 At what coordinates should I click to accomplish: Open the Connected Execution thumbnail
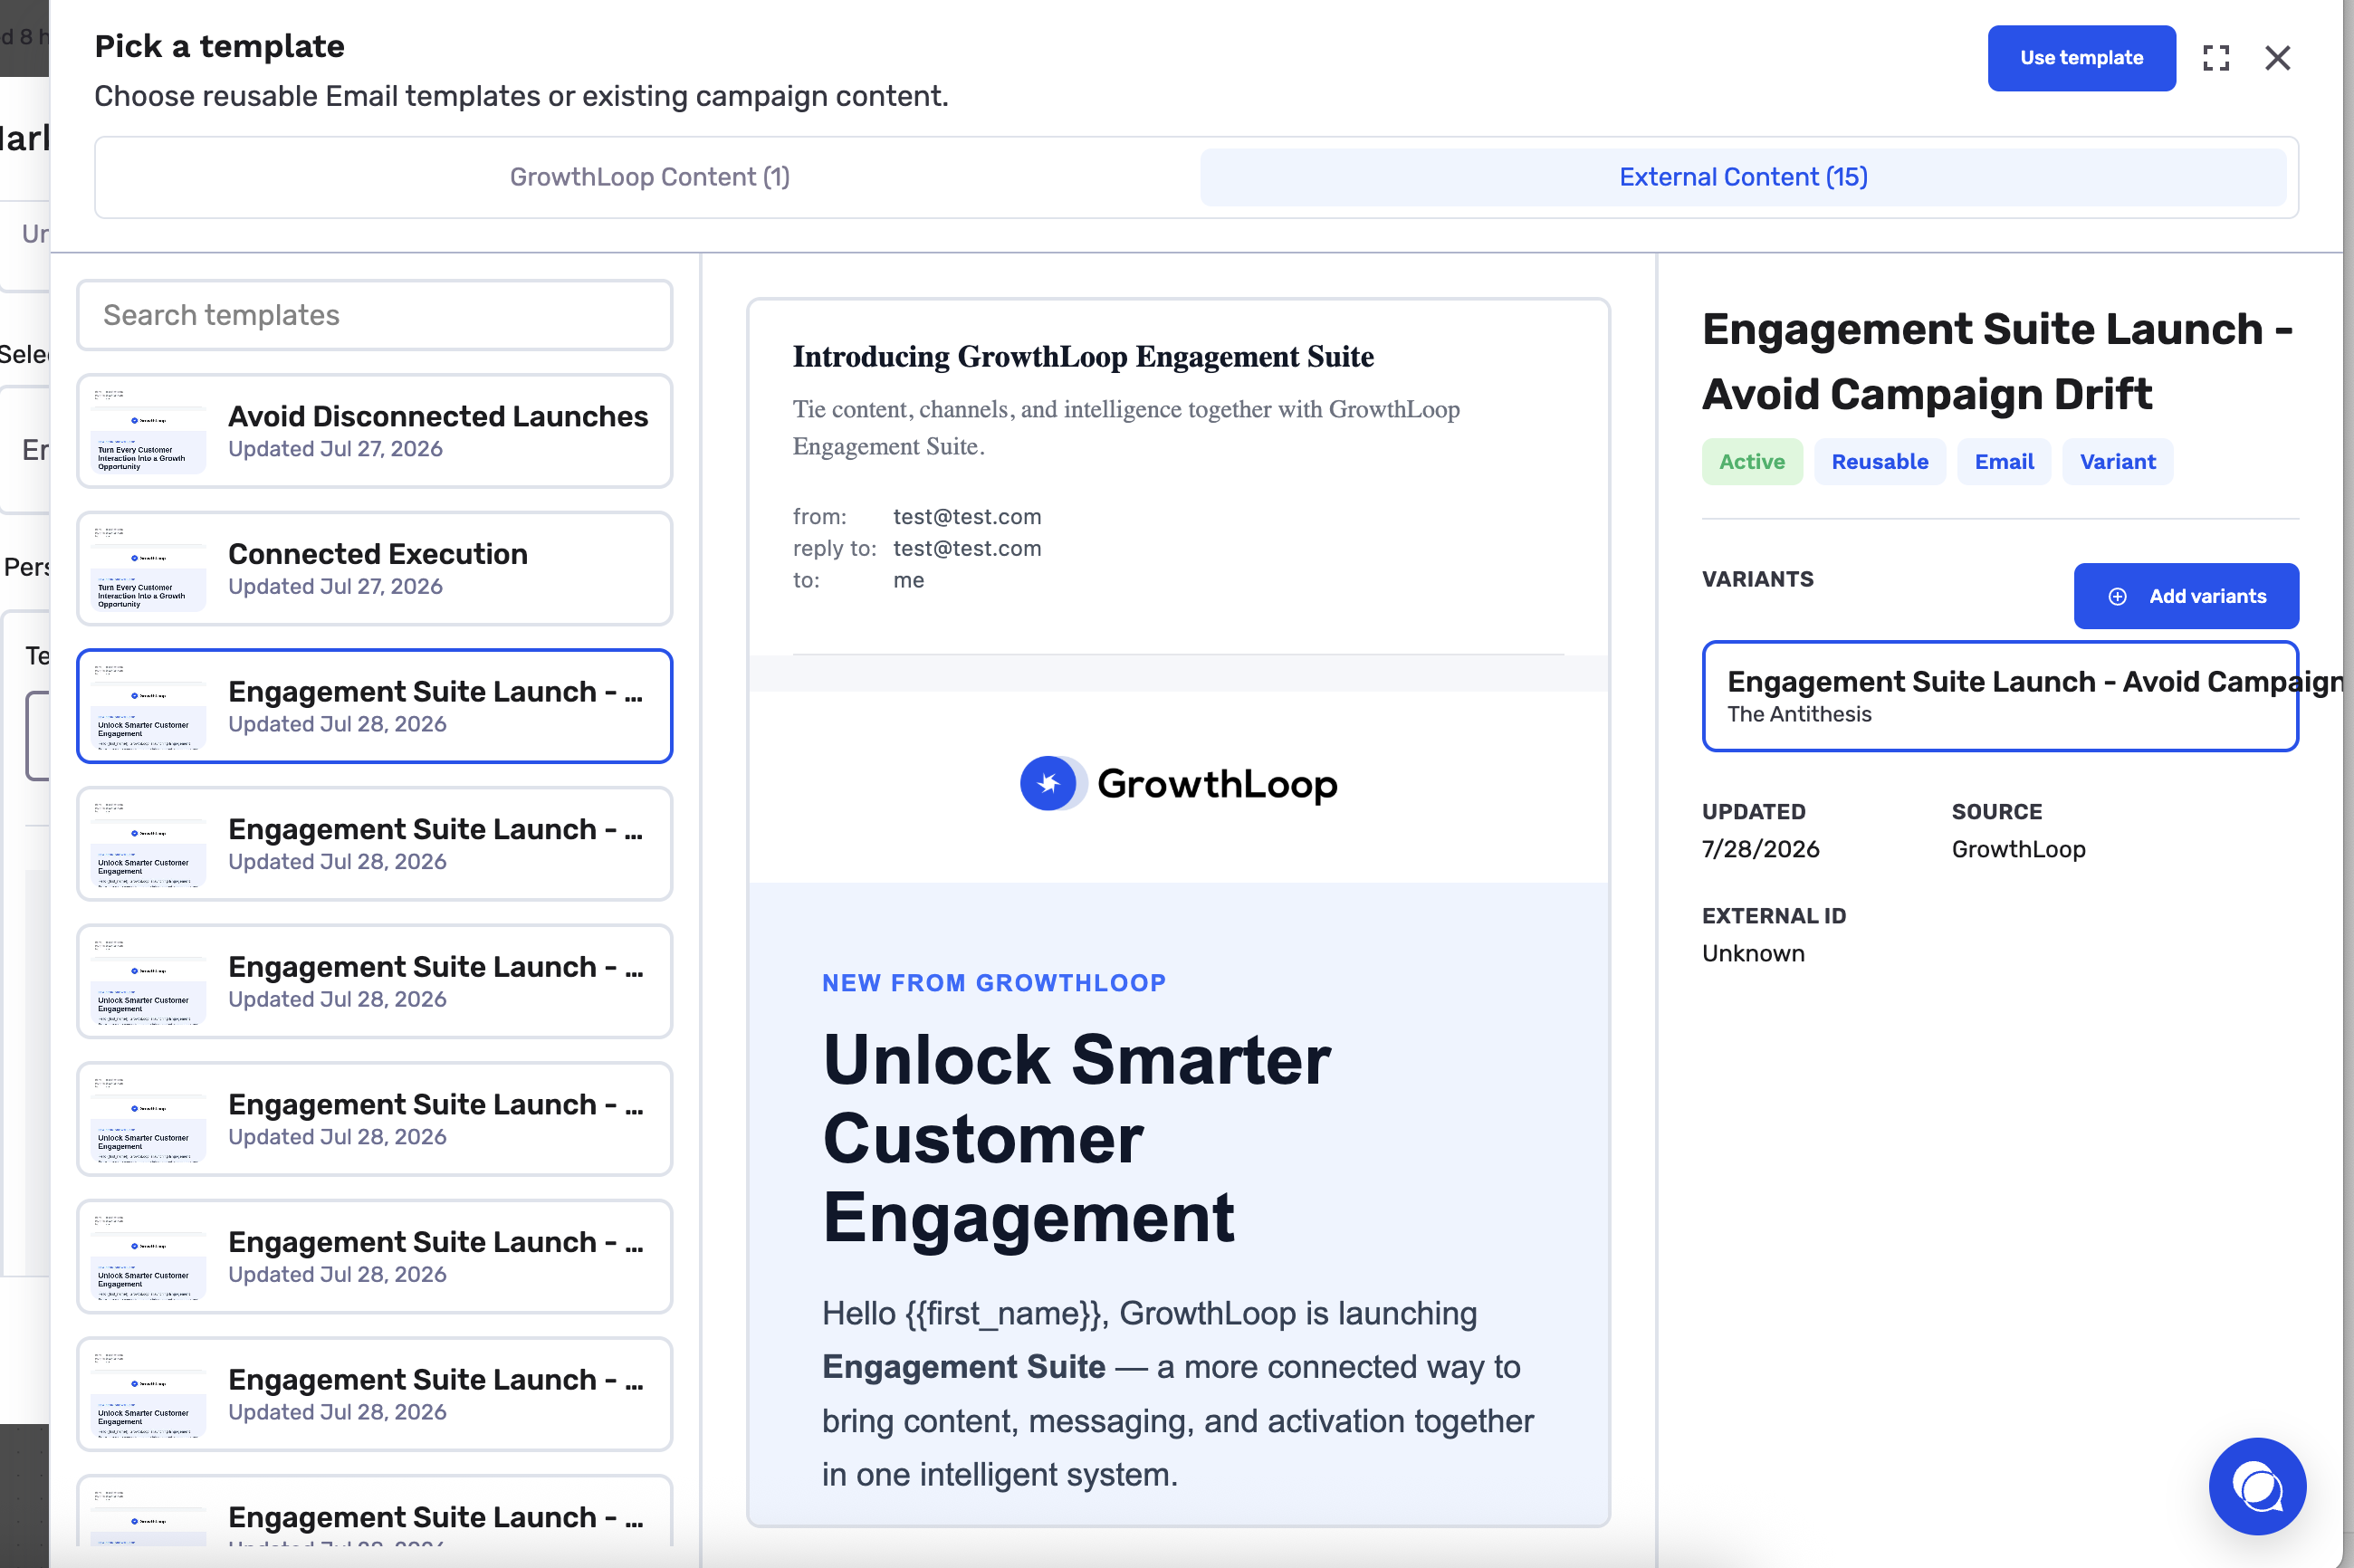click(148, 569)
